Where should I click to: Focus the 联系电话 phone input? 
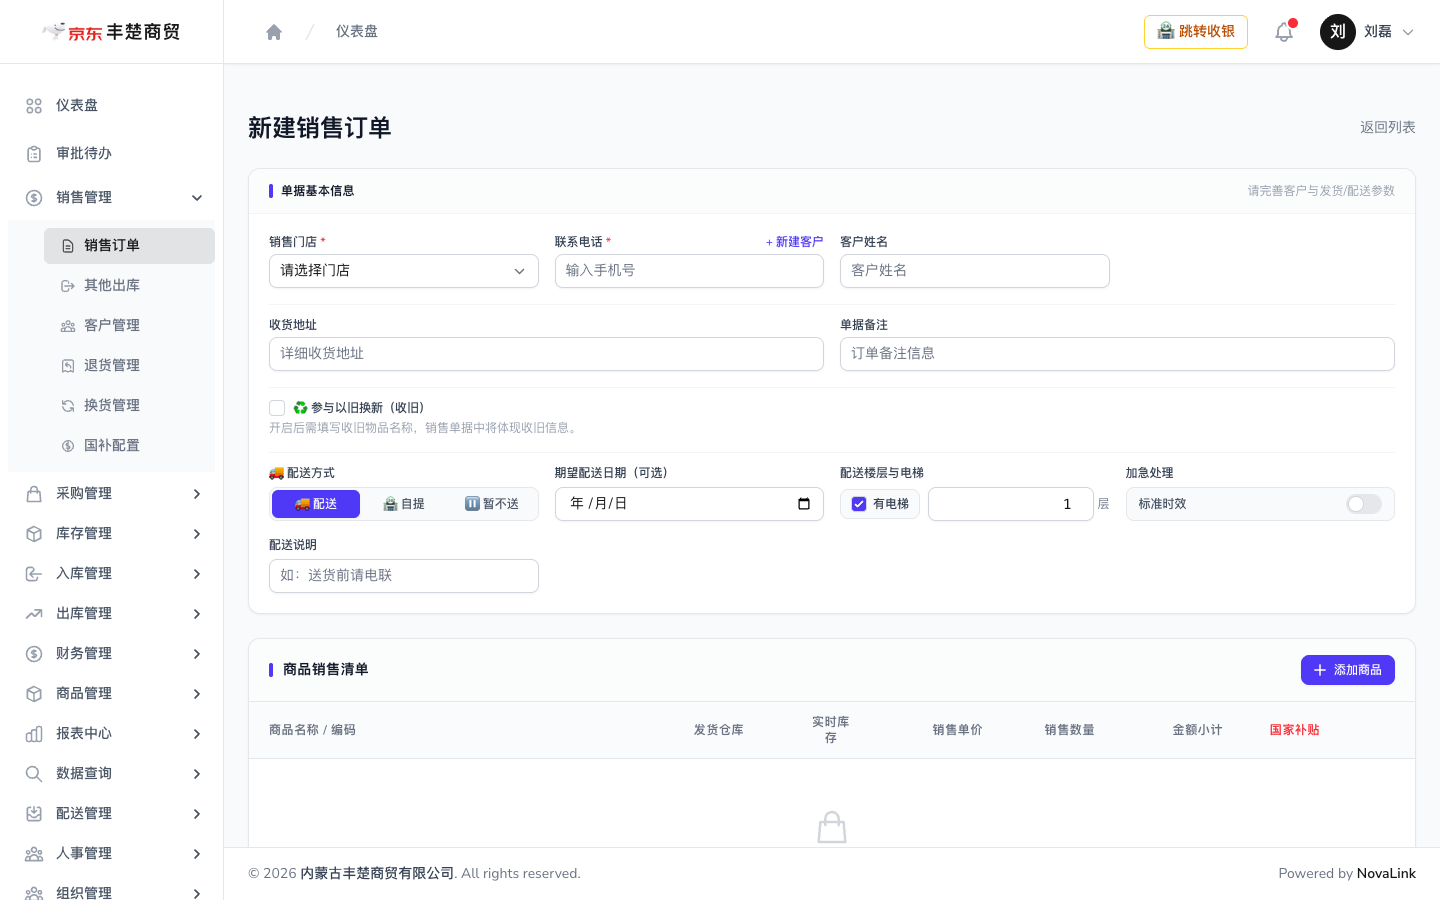[689, 271]
